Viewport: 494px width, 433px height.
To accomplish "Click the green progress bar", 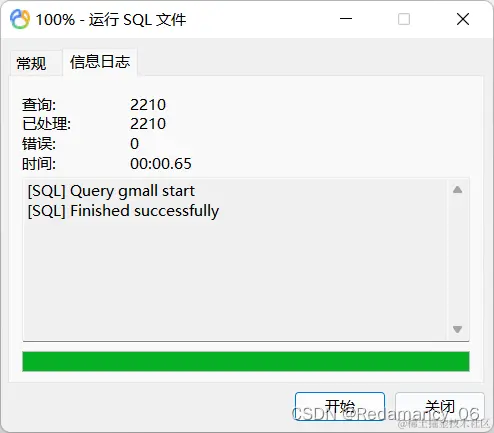I will (246, 361).
